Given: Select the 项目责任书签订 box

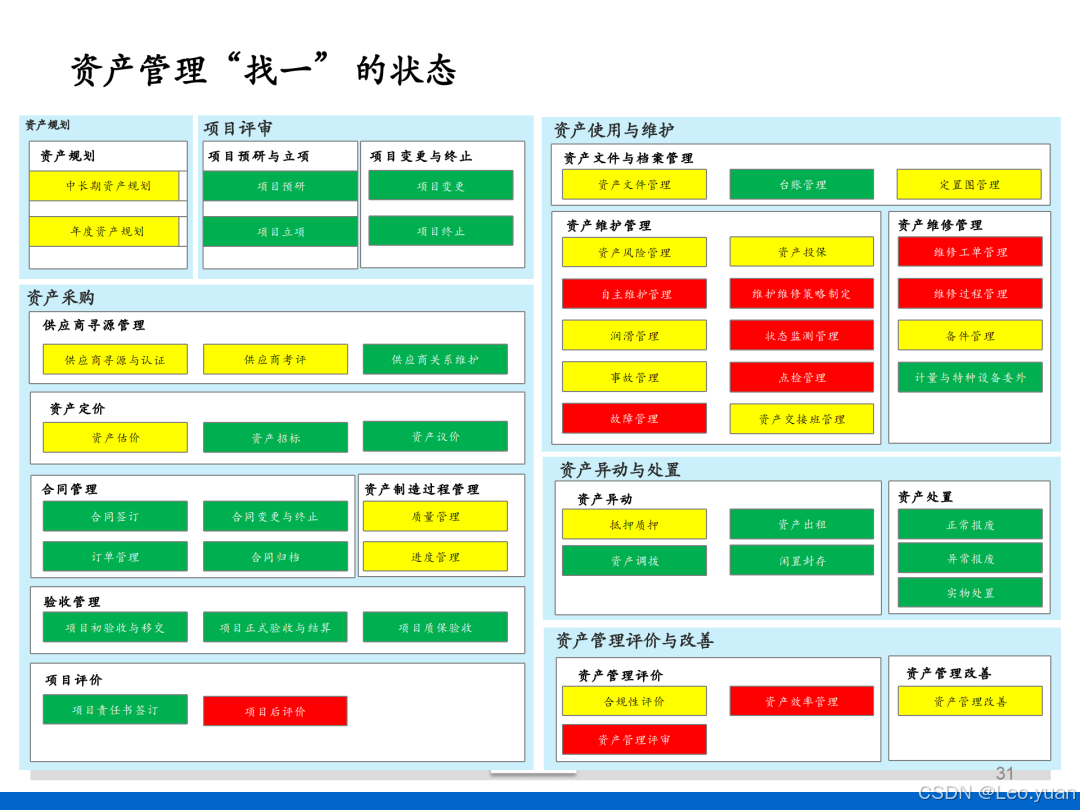Looking at the screenshot, I should tap(115, 709).
